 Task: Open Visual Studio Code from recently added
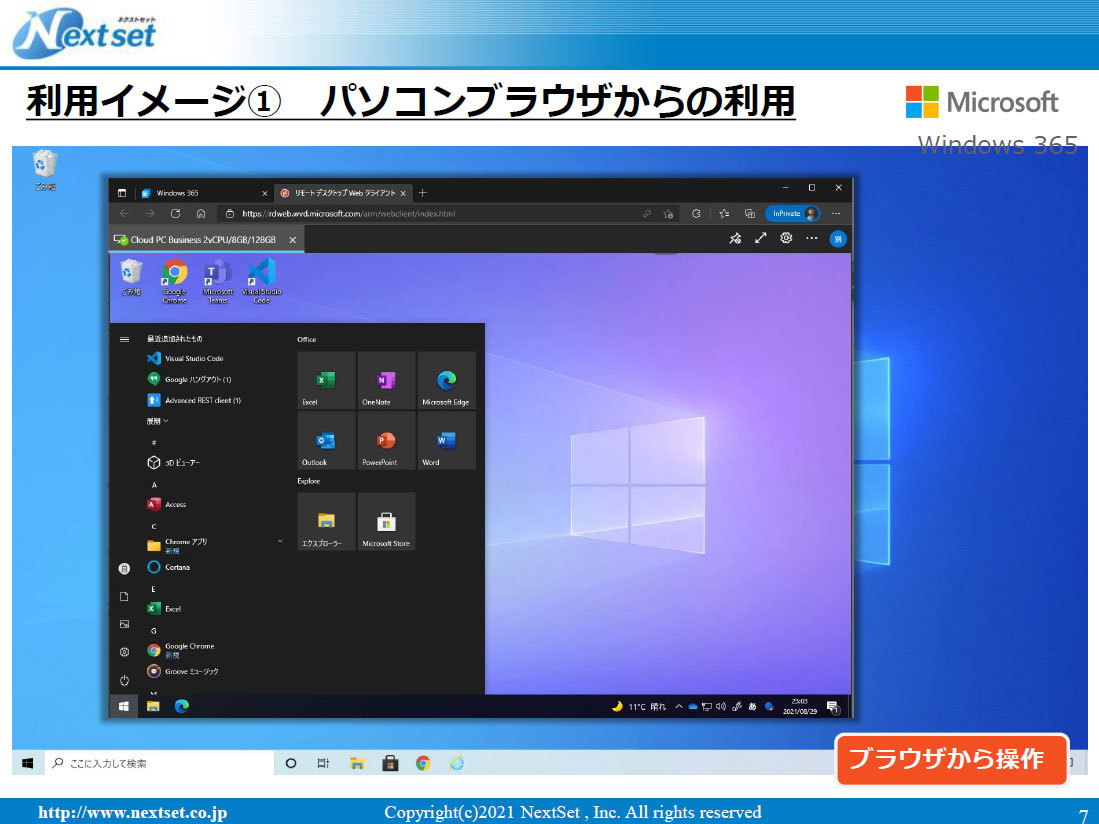[x=186, y=358]
